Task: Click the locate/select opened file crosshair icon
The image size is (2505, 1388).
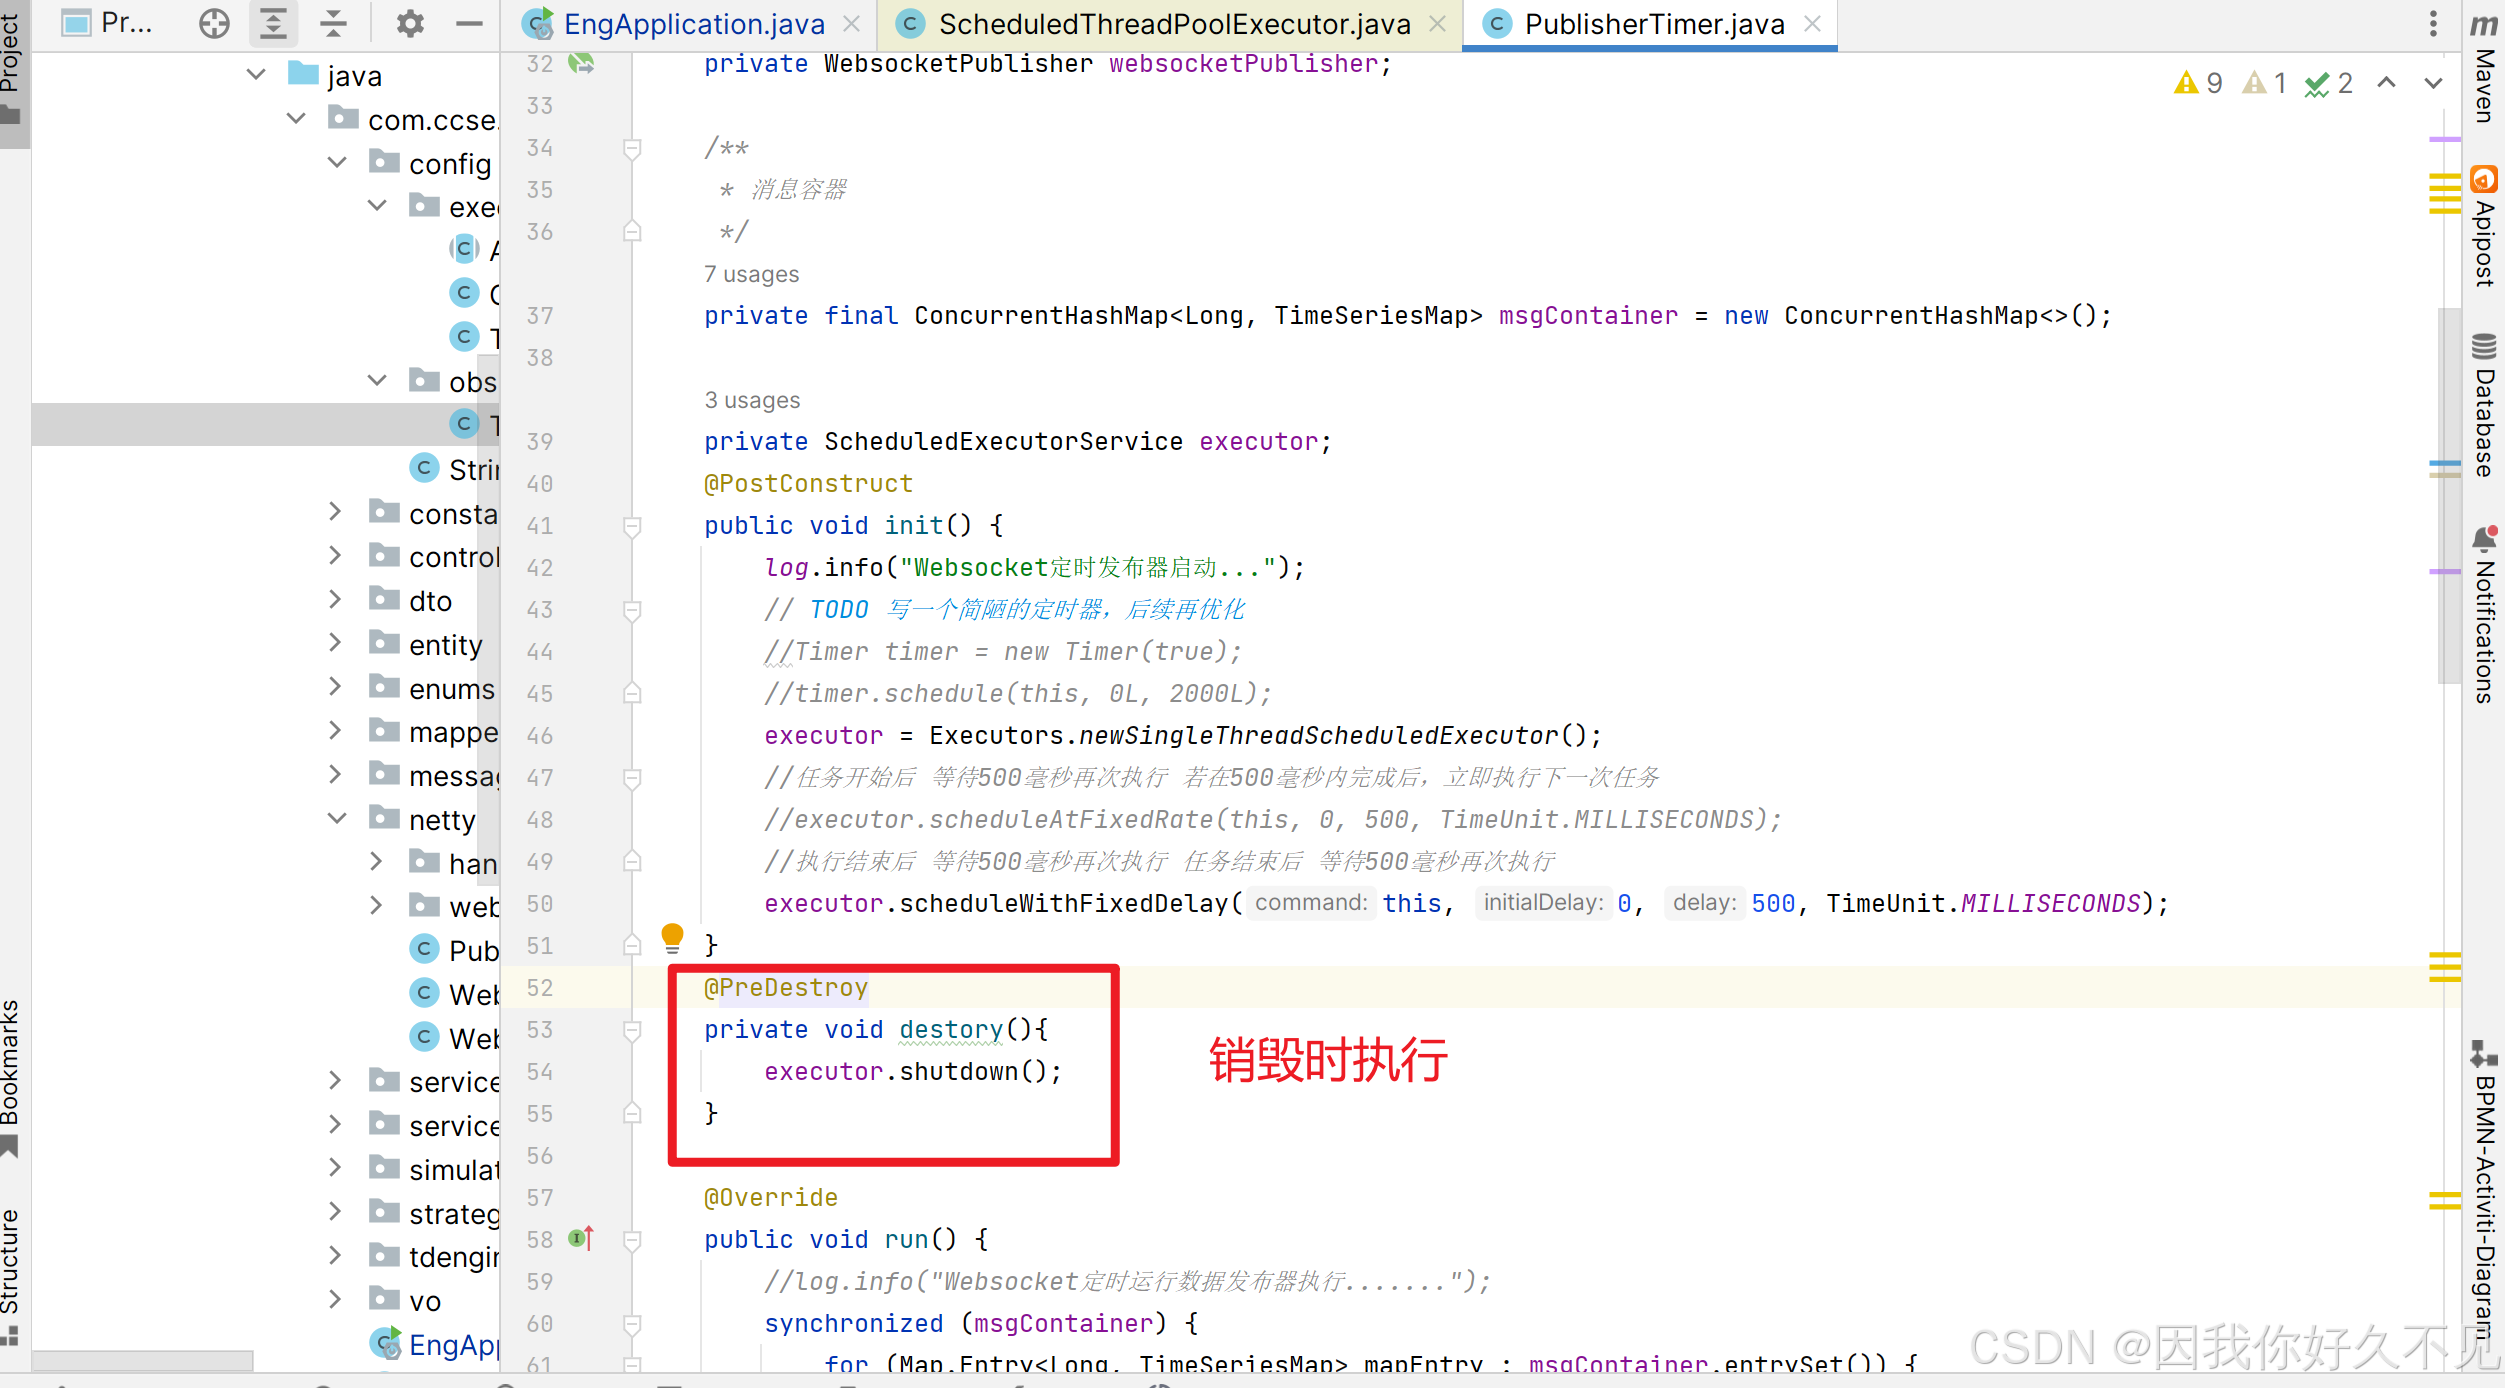Action: [214, 23]
